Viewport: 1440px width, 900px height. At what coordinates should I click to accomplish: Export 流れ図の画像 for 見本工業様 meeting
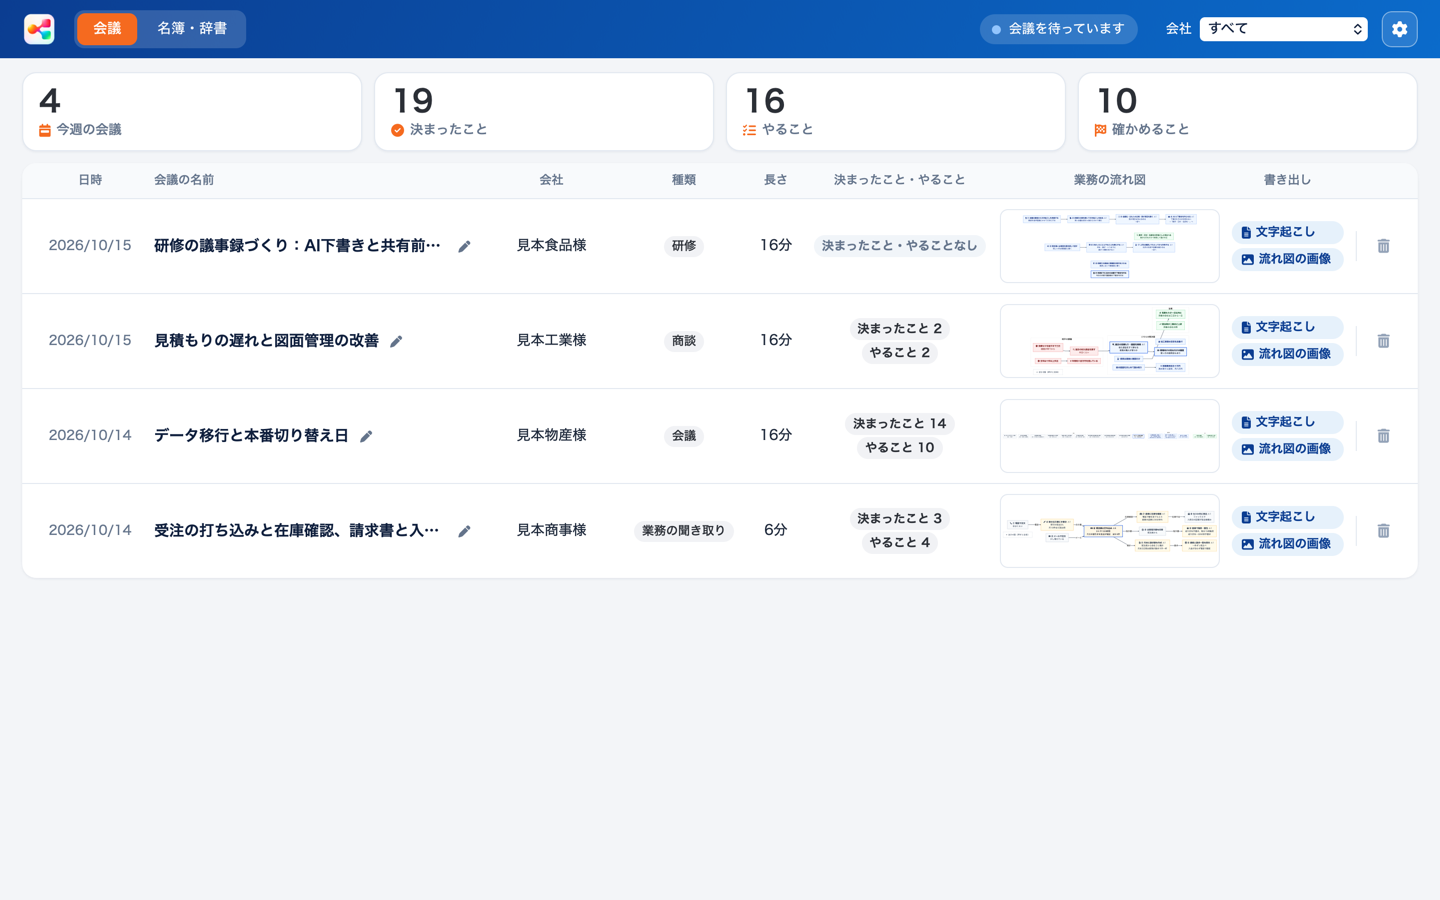(x=1287, y=354)
